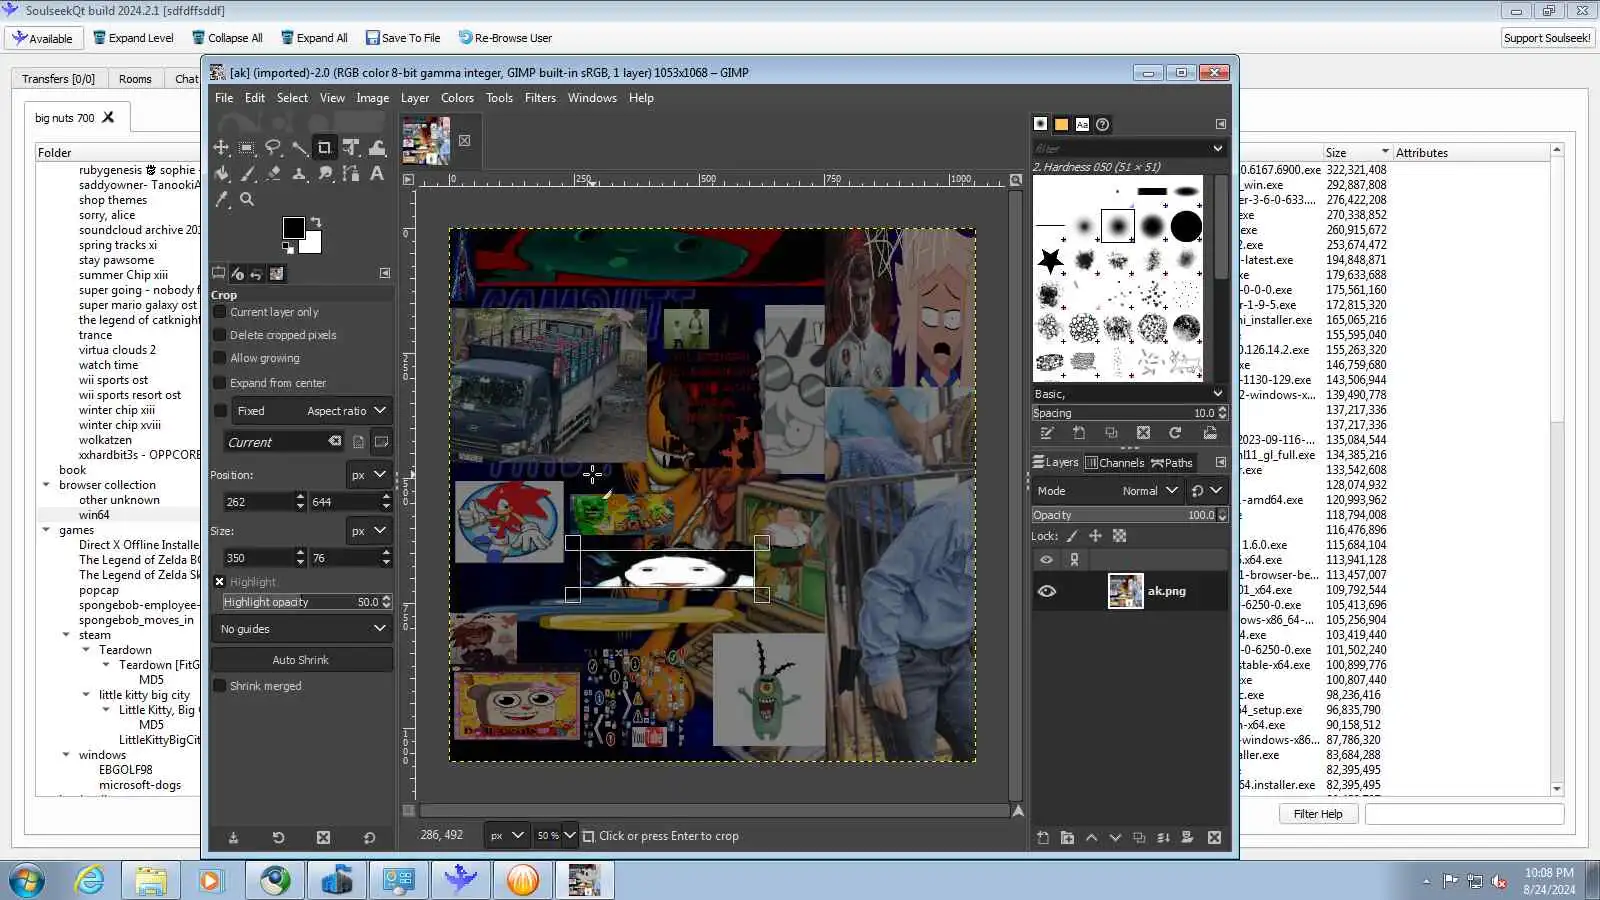This screenshot has width=1600, height=900.
Task: Click the white background color swatch
Action: coord(314,245)
